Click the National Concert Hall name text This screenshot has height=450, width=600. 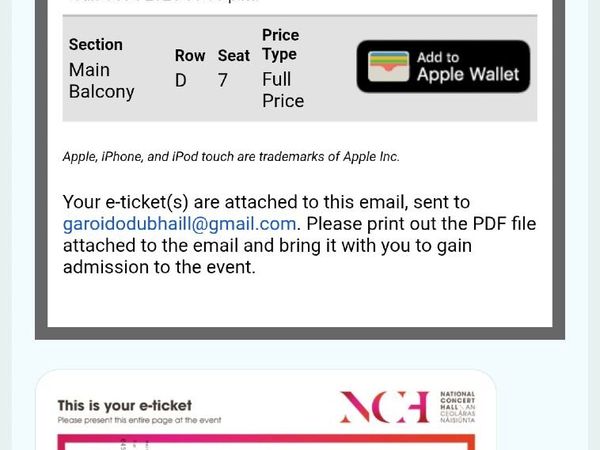458,407
